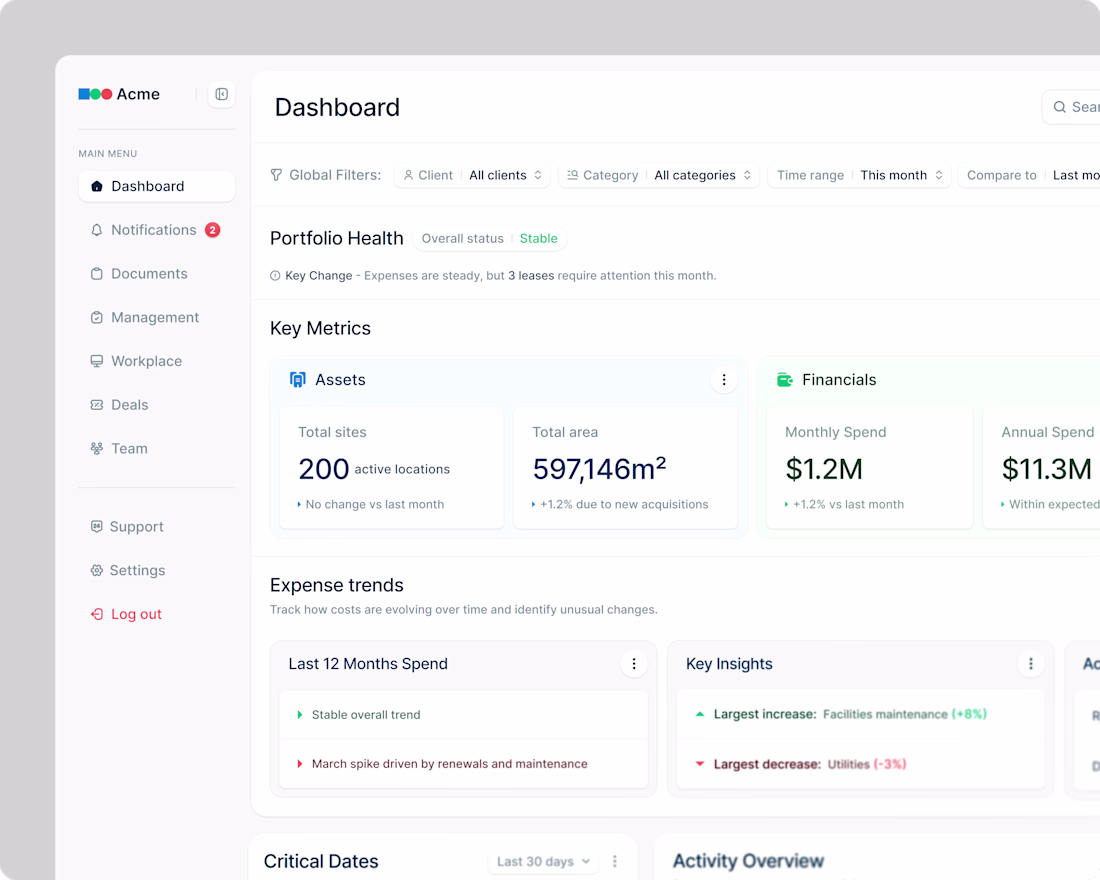Open the Client All clients dropdown

pyautogui.click(x=472, y=175)
